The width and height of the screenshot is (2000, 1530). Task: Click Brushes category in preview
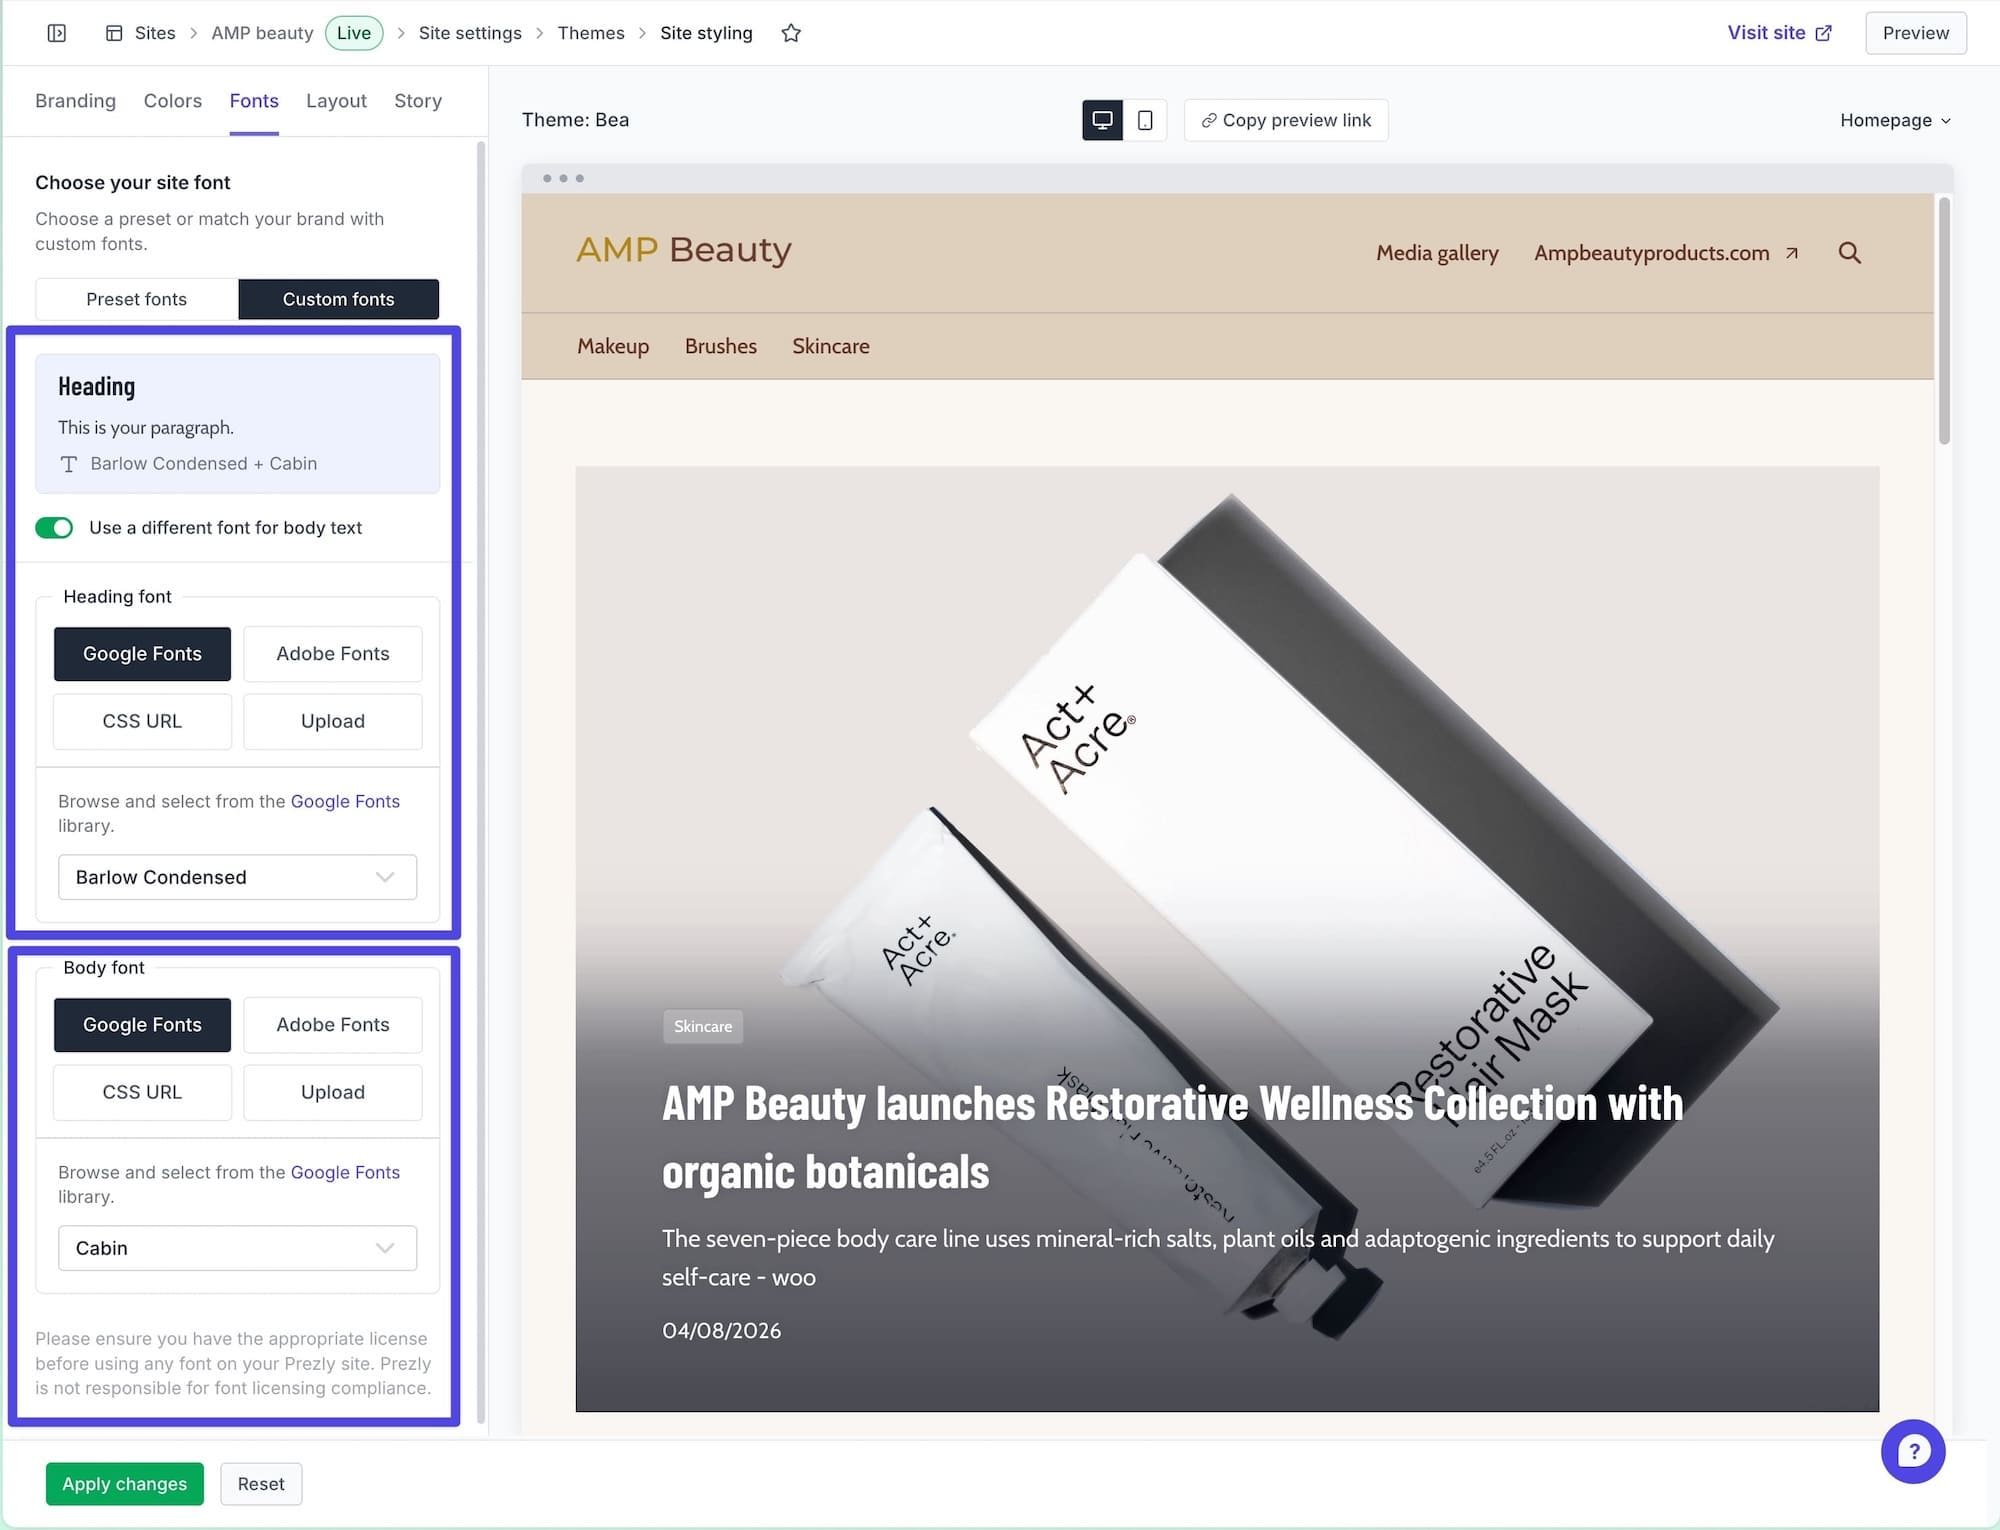point(721,346)
